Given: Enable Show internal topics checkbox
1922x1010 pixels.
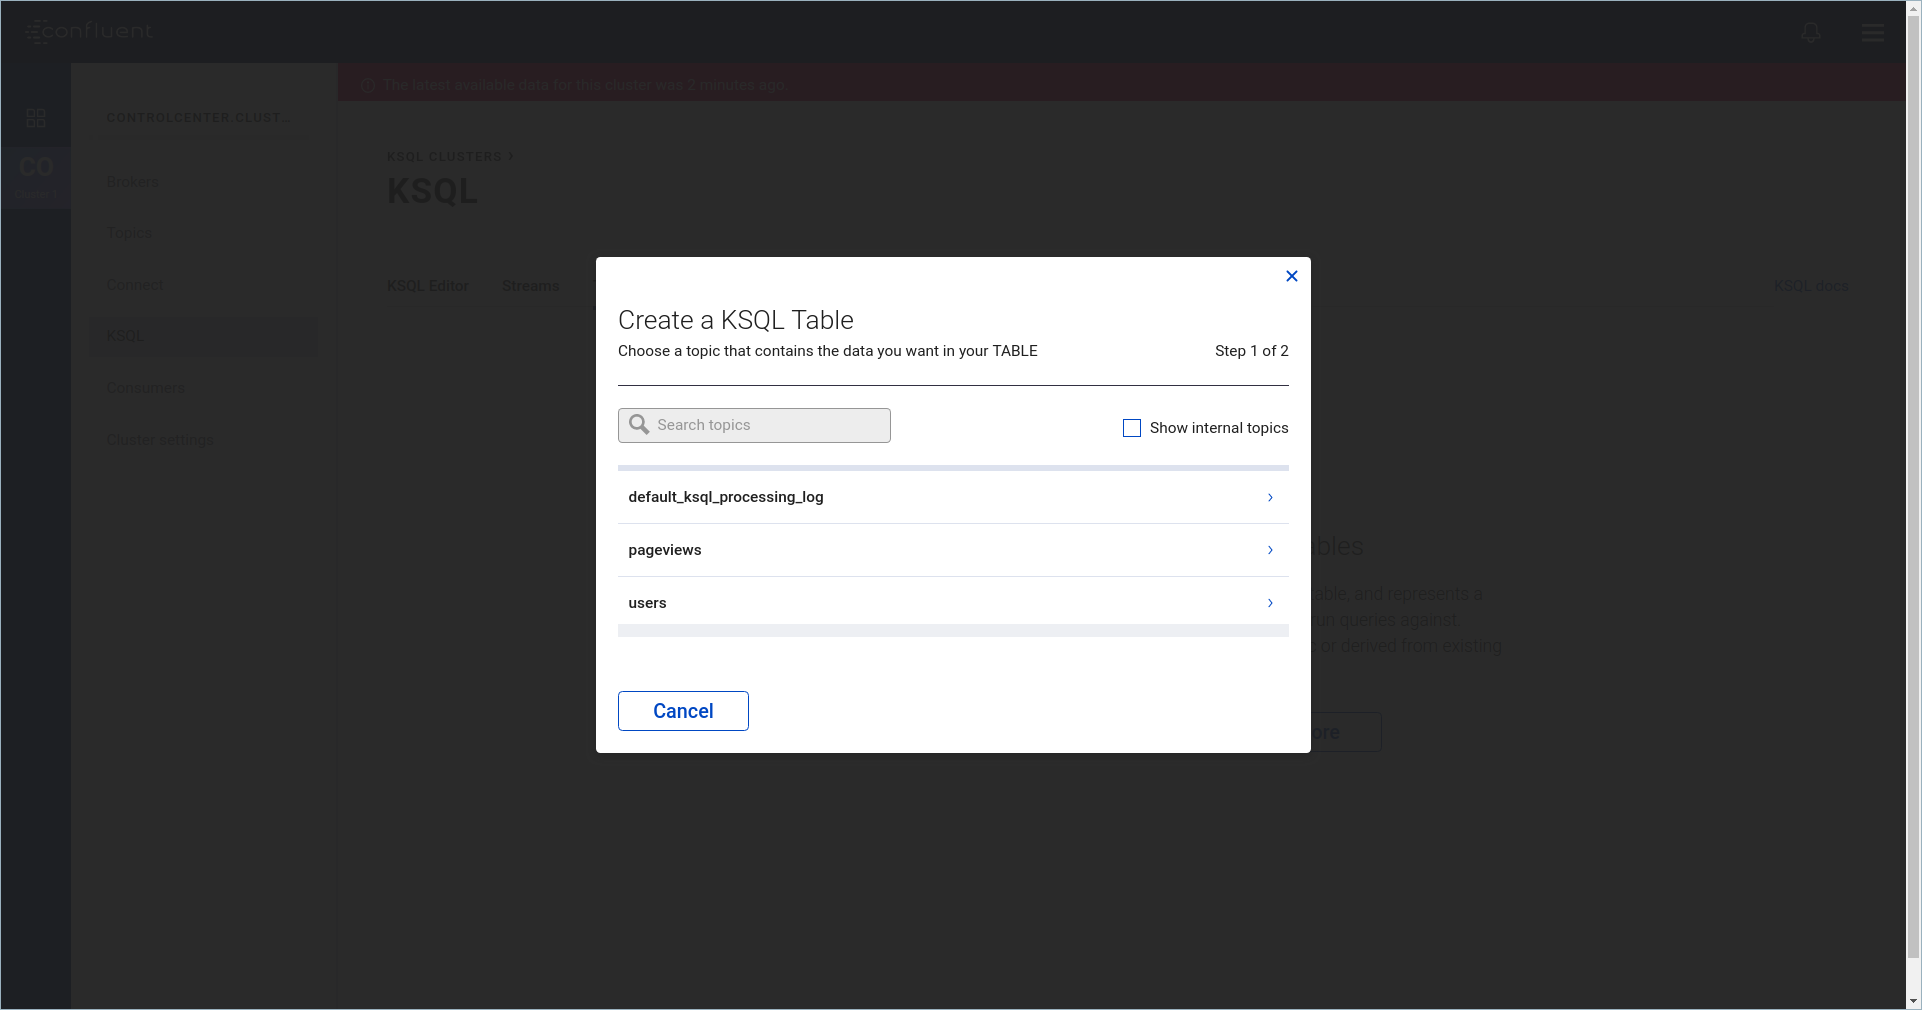Looking at the screenshot, I should coord(1131,428).
